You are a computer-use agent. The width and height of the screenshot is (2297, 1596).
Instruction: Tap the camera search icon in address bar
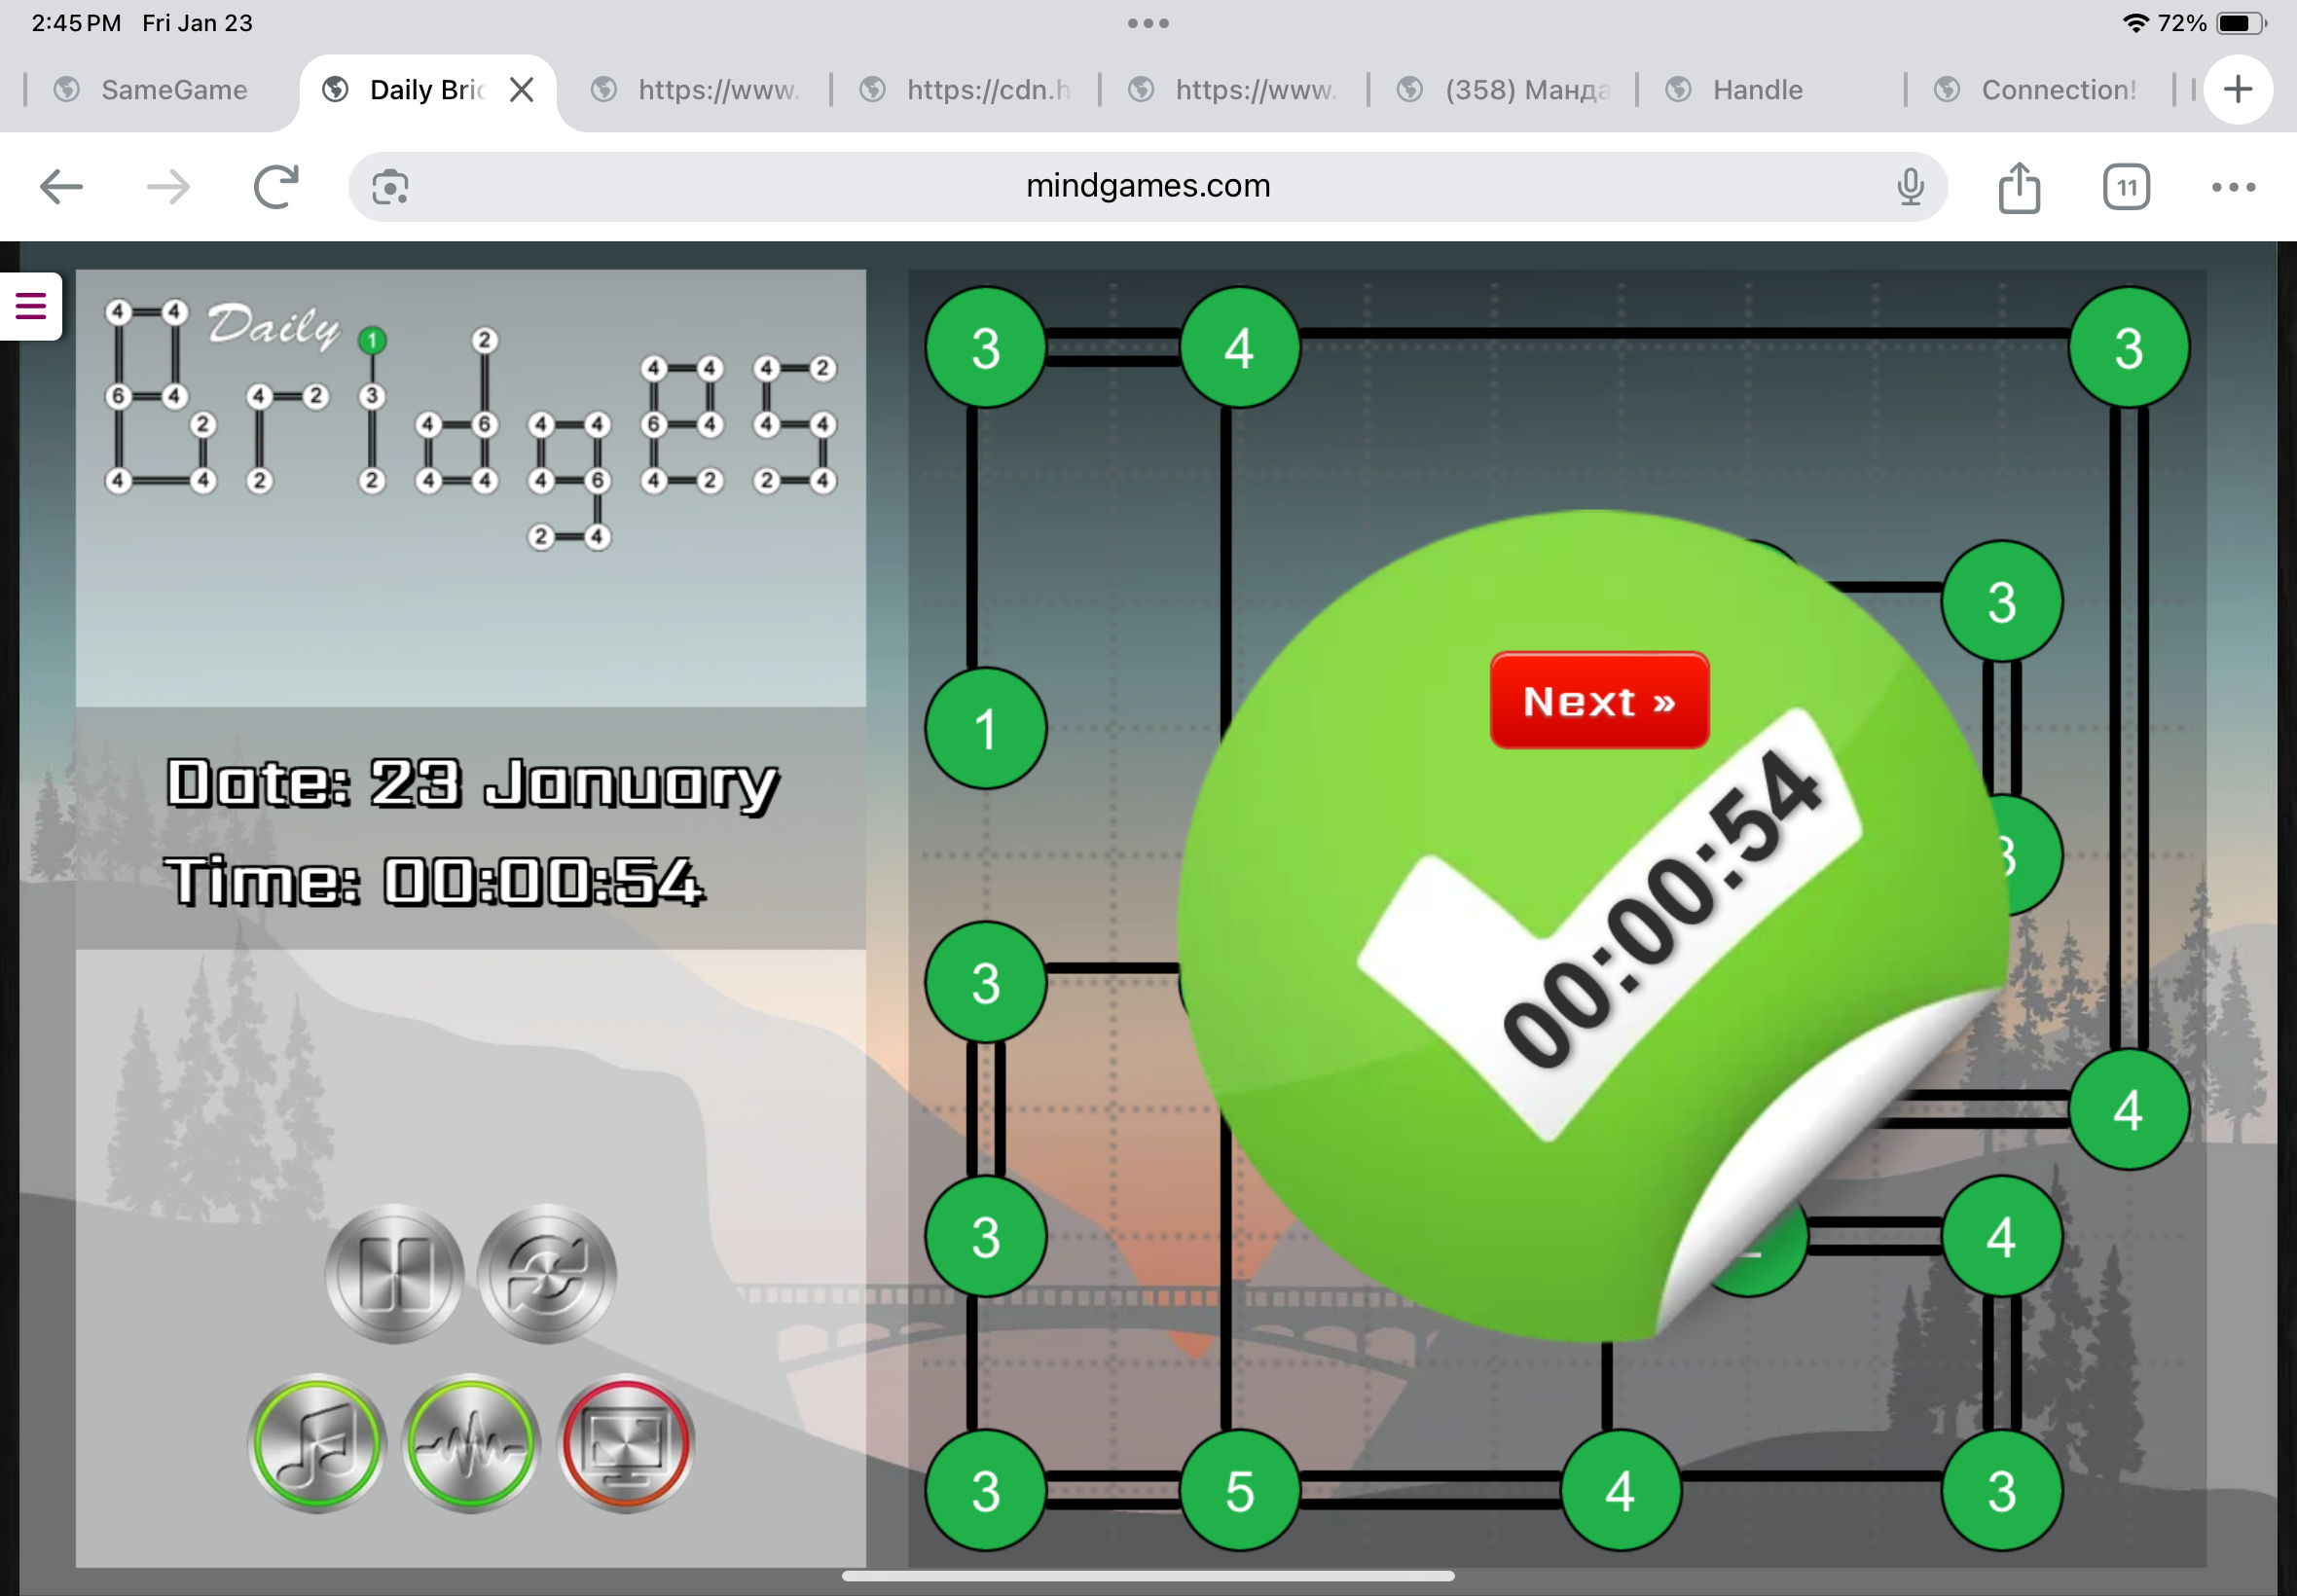coord(390,187)
